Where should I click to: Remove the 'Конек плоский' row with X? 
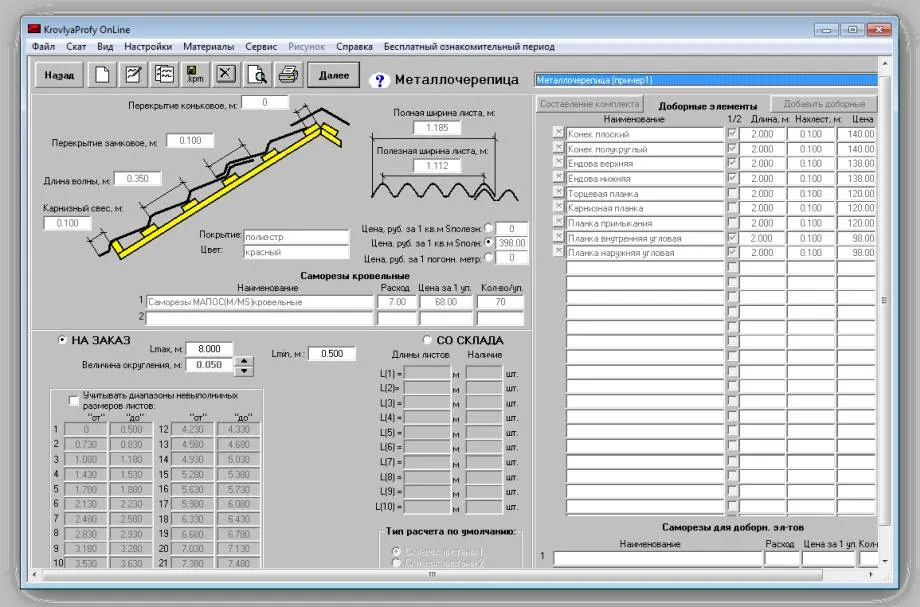558,133
